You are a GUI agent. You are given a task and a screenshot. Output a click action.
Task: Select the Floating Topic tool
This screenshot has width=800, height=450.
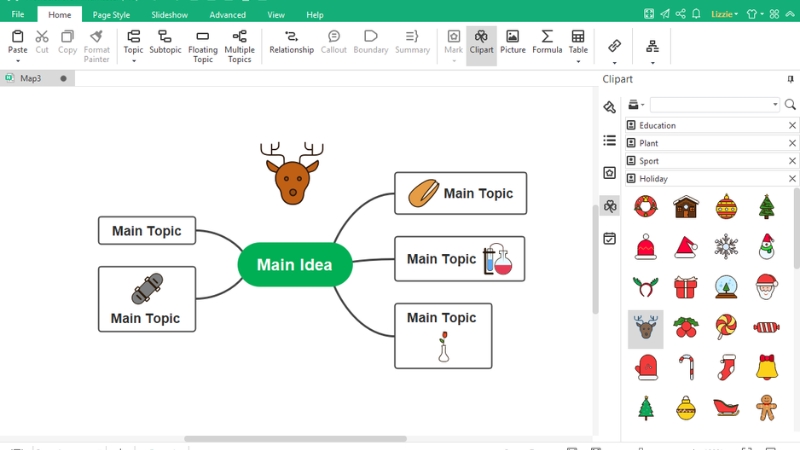point(203,45)
